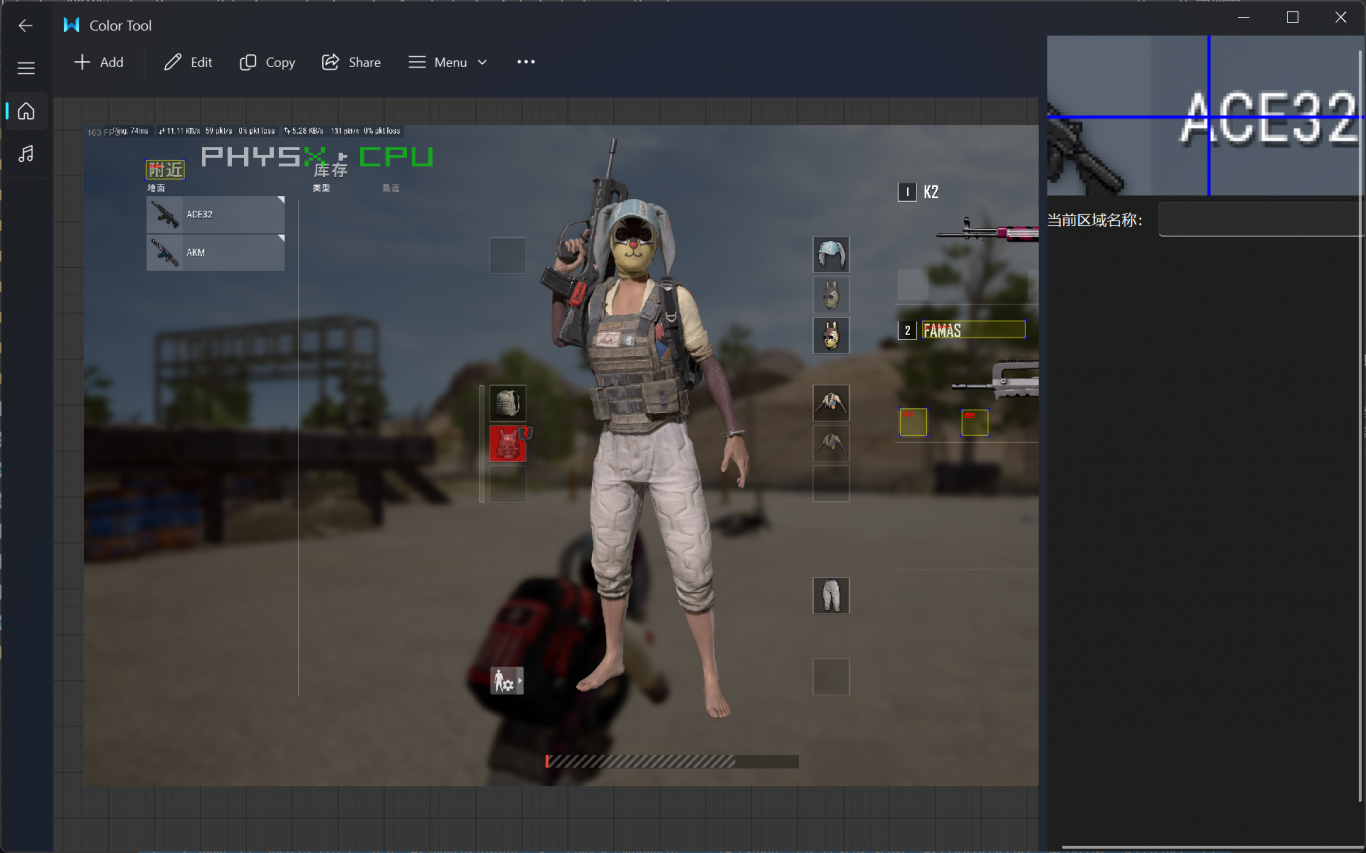Click the red vest equipment slot
Screen dimensions: 1366x853
click(508, 443)
